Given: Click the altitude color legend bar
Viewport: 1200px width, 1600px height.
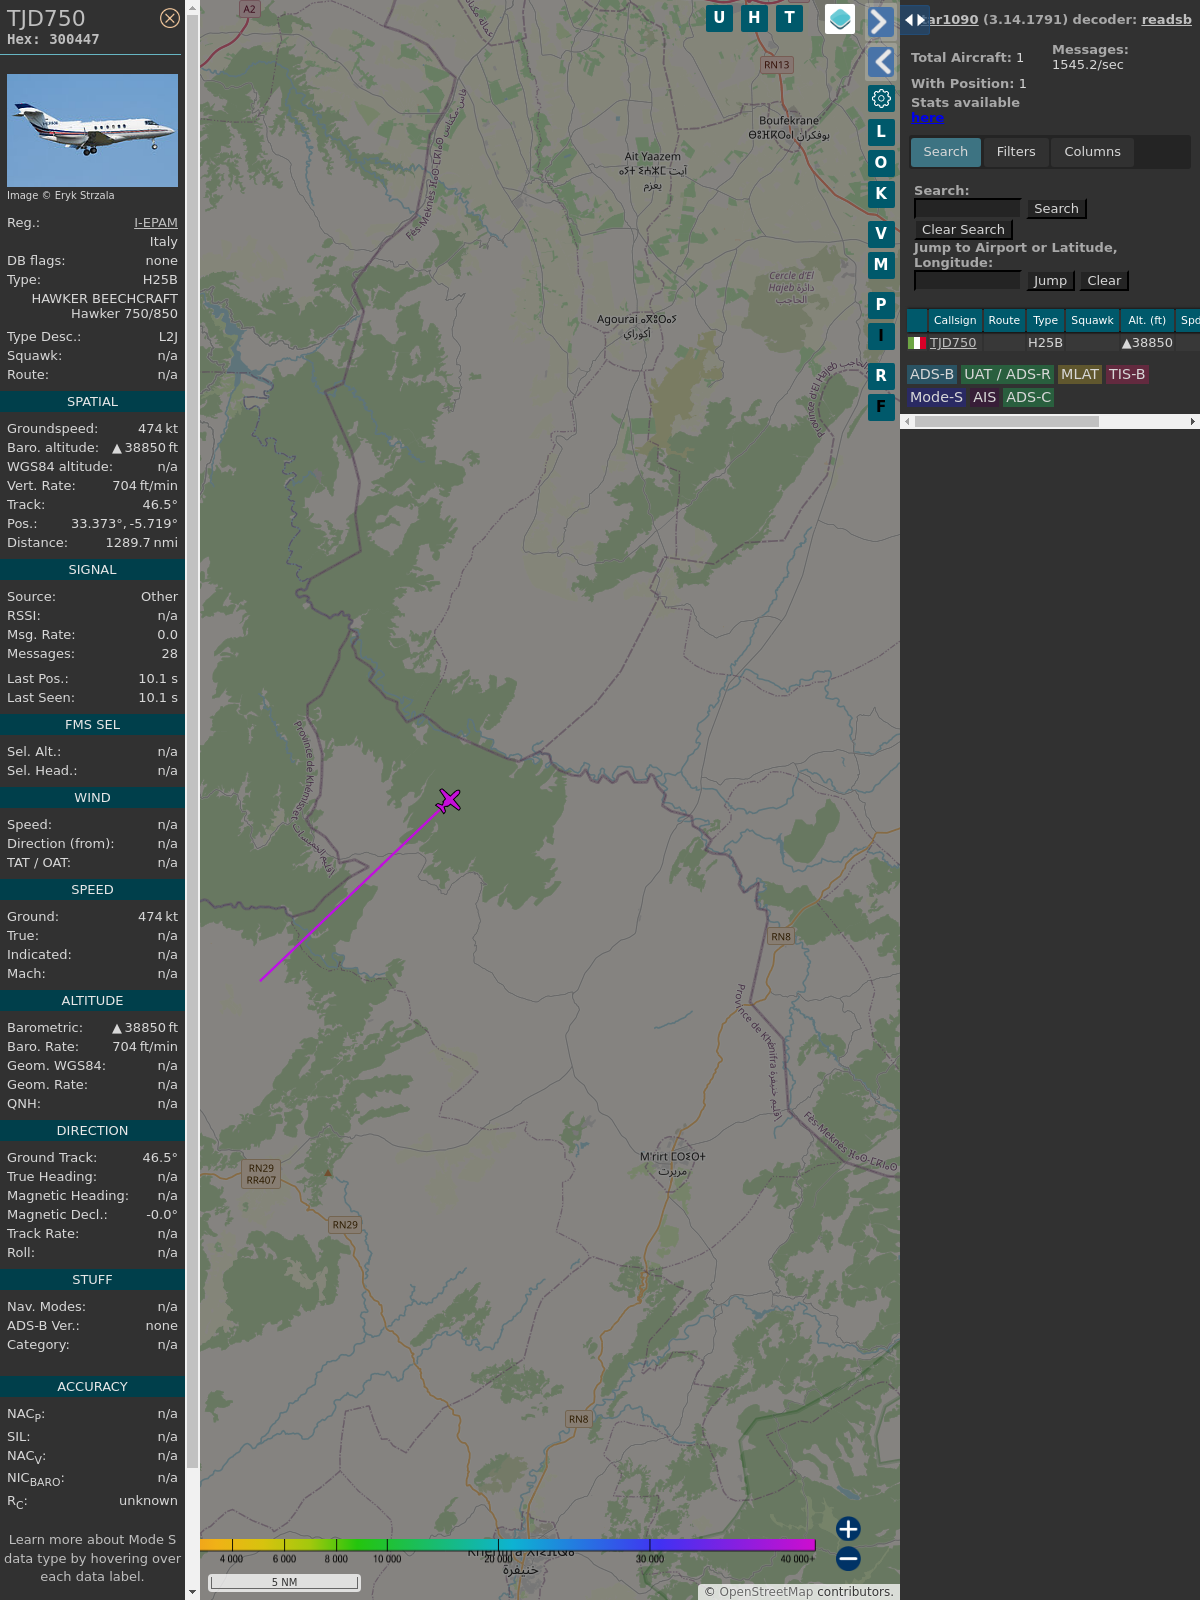Looking at the screenshot, I should coord(508,1545).
